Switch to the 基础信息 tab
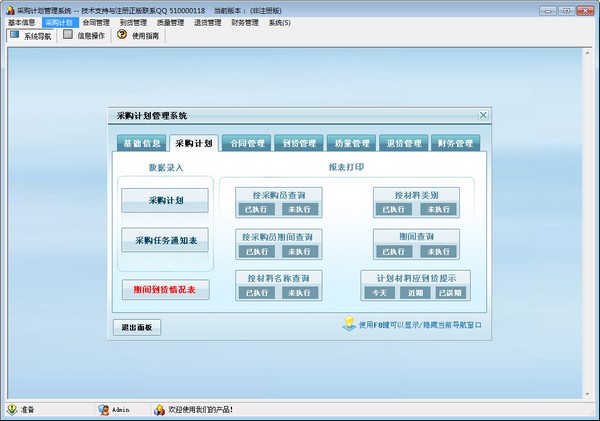Image resolution: width=600 pixels, height=421 pixels. 138,143
